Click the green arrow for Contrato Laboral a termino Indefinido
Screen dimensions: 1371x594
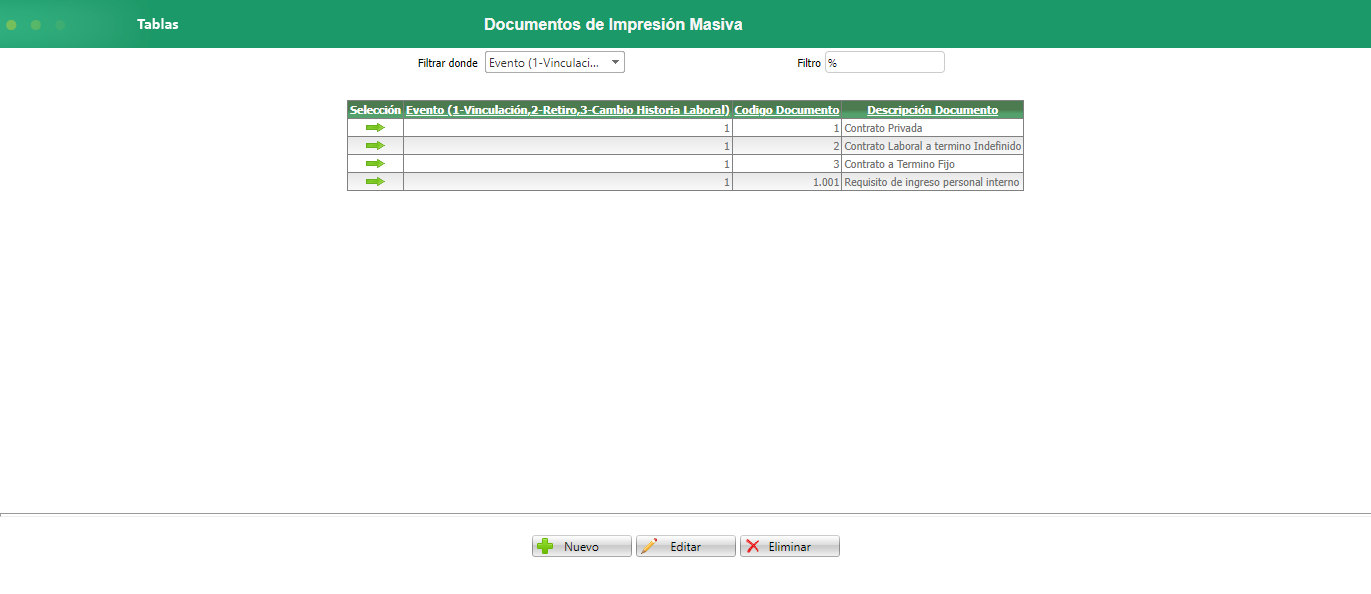[375, 145]
